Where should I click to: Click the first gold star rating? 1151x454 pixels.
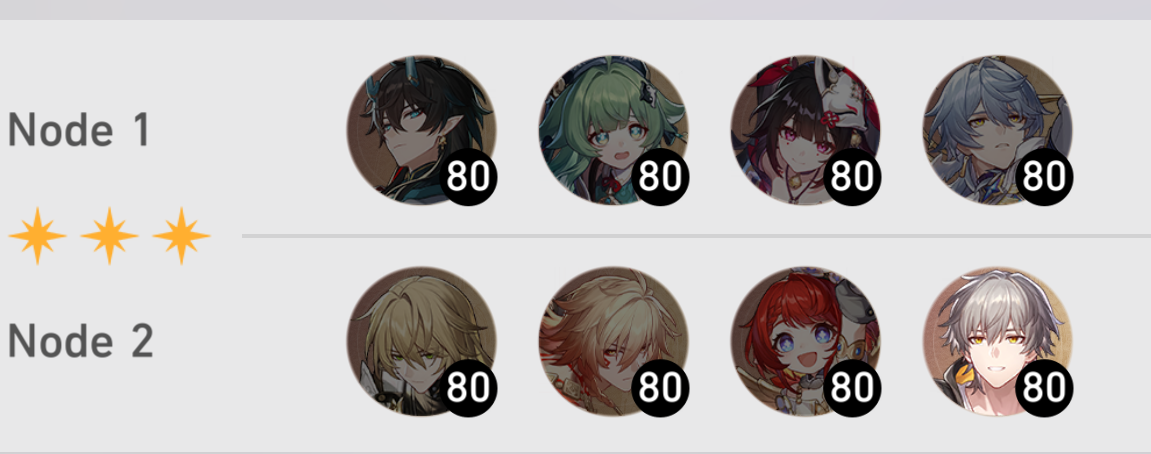click(x=37, y=236)
